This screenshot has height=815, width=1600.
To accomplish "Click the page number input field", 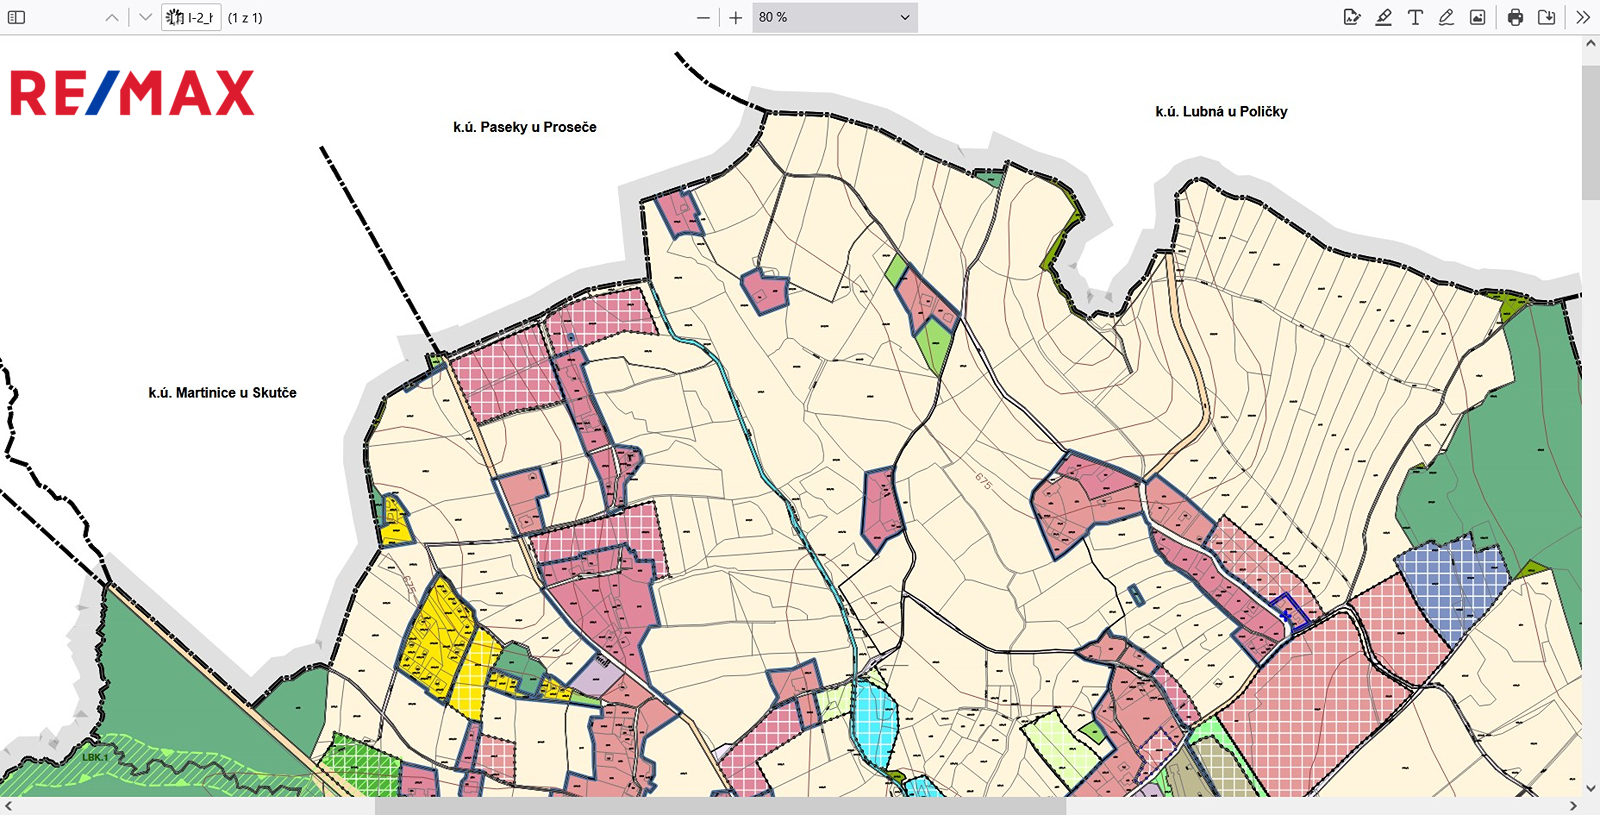I will tap(191, 17).
